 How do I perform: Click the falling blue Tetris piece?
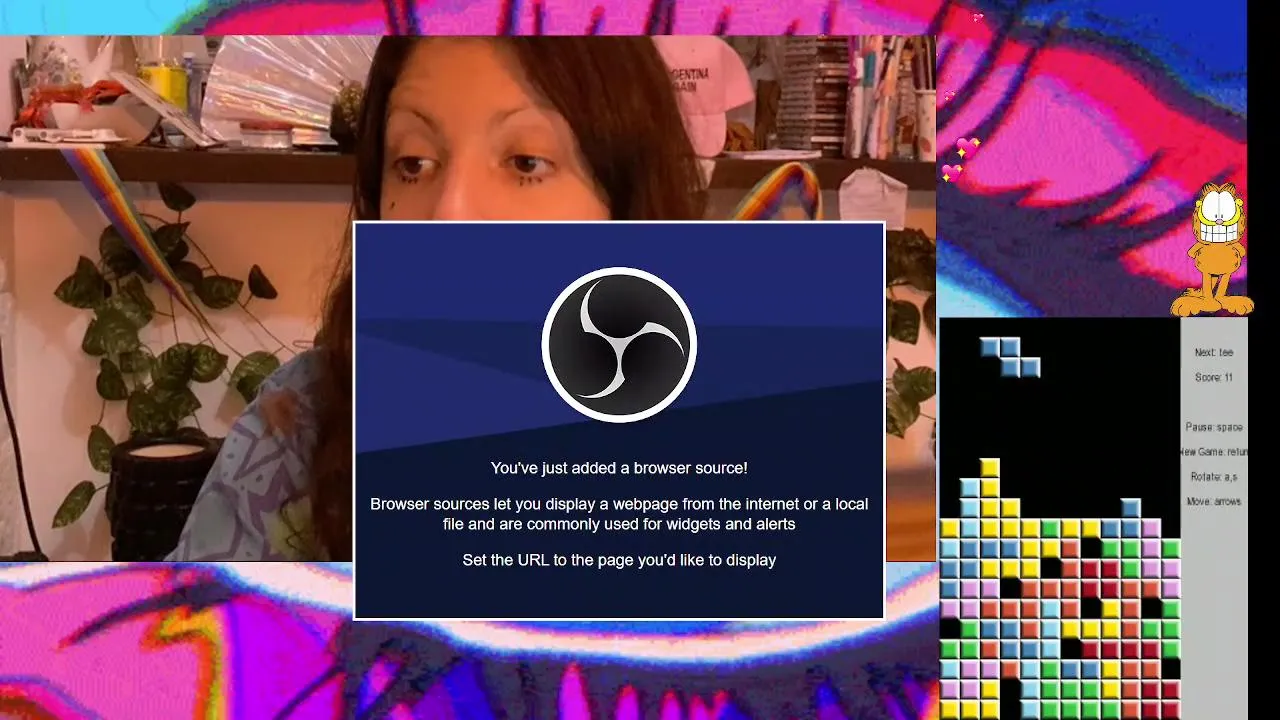pos(1010,357)
